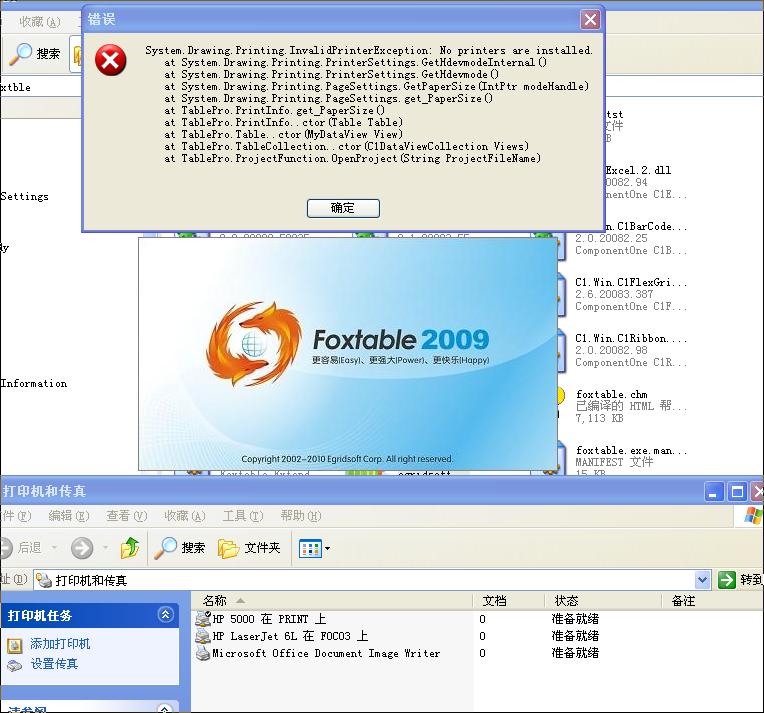The width and height of the screenshot is (764, 713).
Task: Click 搜索 in the background Explorer window toolbar
Action: tap(35, 54)
